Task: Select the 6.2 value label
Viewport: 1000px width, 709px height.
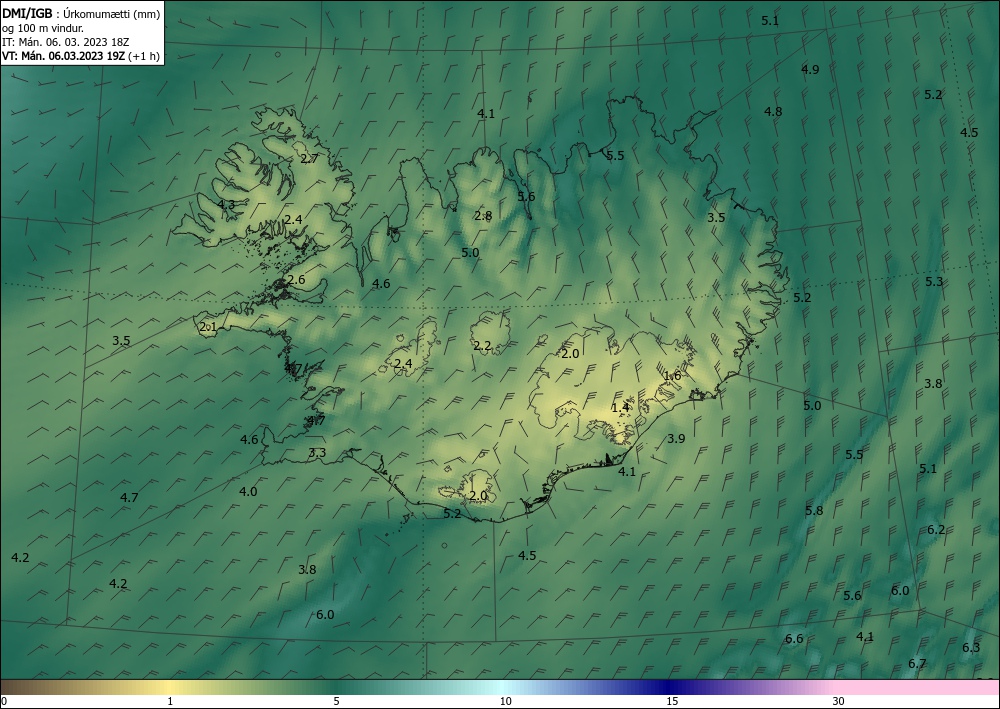Action: coord(936,530)
